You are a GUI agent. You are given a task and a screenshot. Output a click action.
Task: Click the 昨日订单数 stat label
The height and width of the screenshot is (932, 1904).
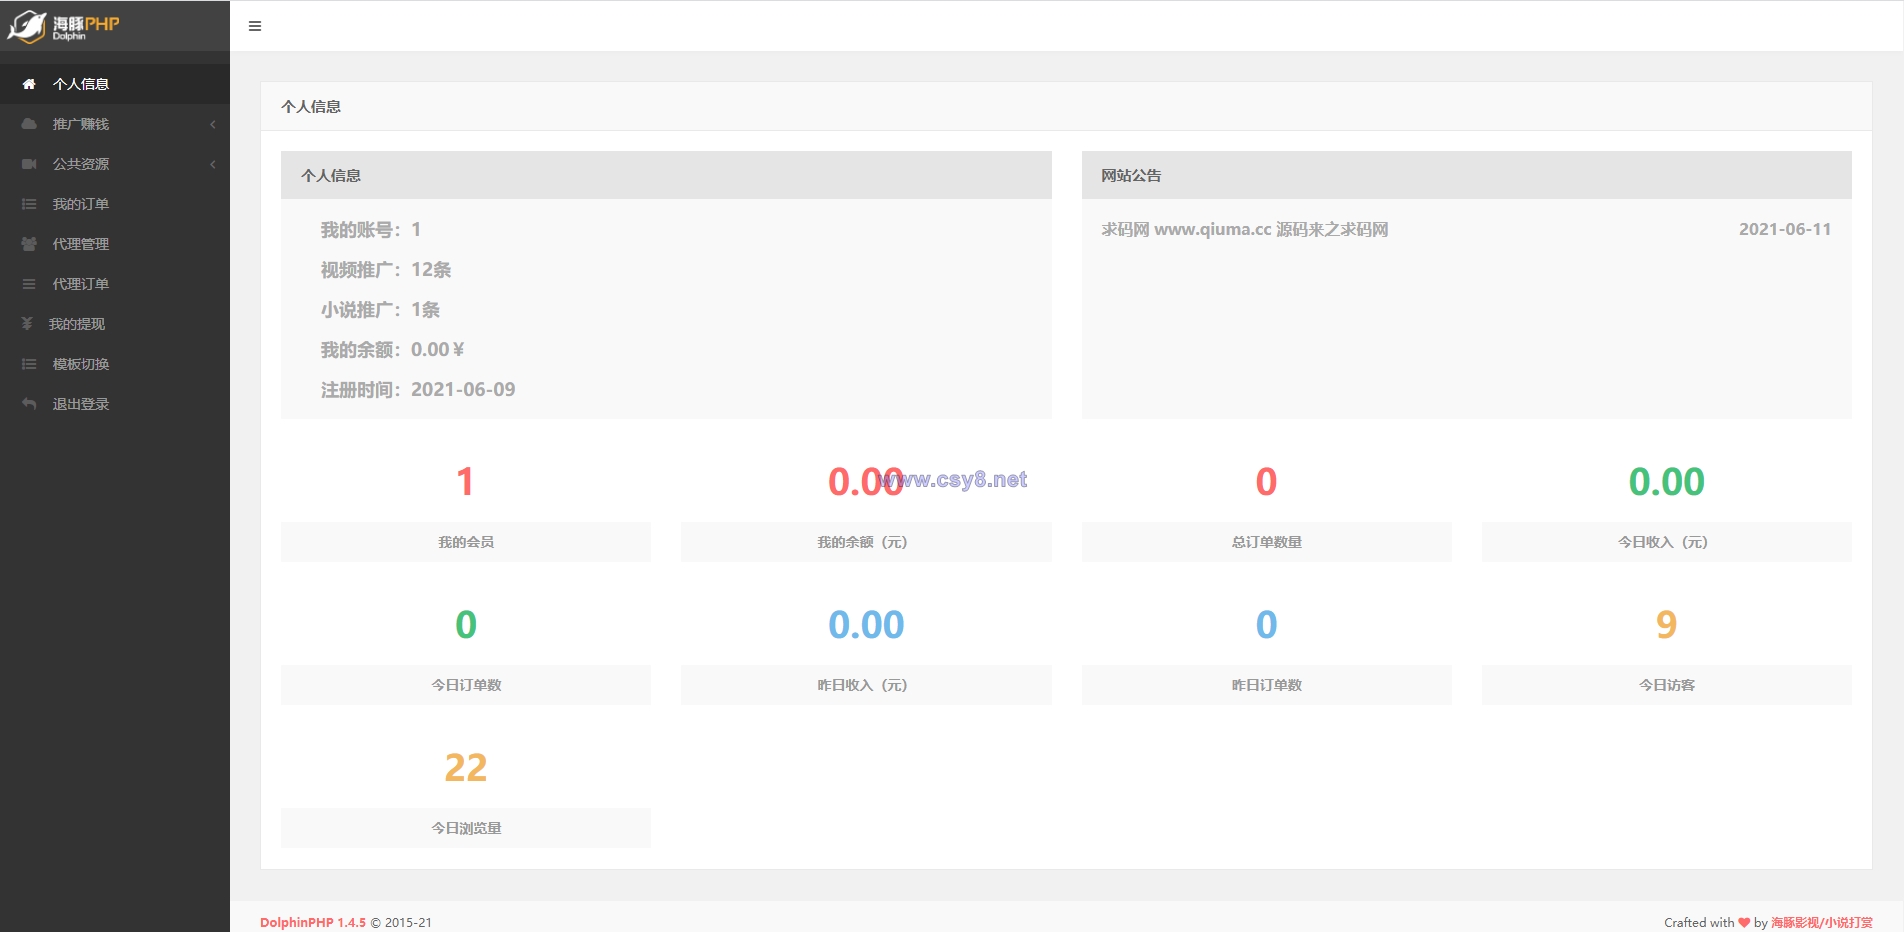(x=1267, y=685)
